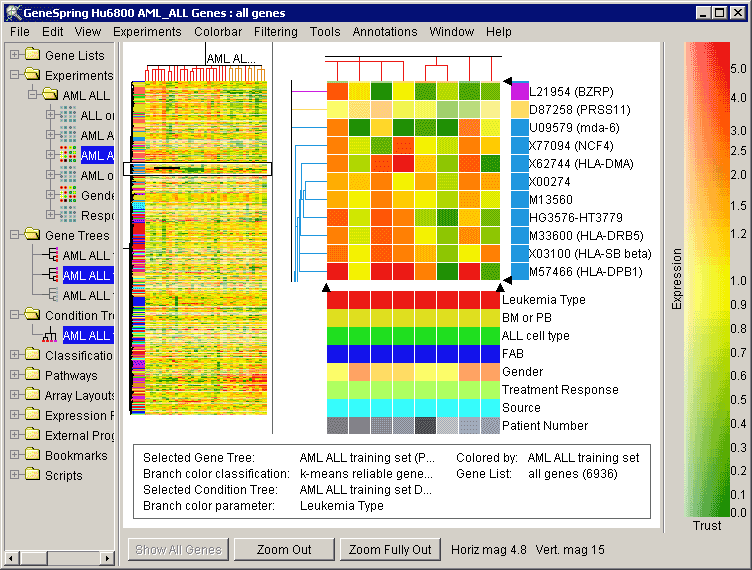Expand the Gene Lists tree node
The height and width of the screenshot is (570, 752).
[14, 55]
